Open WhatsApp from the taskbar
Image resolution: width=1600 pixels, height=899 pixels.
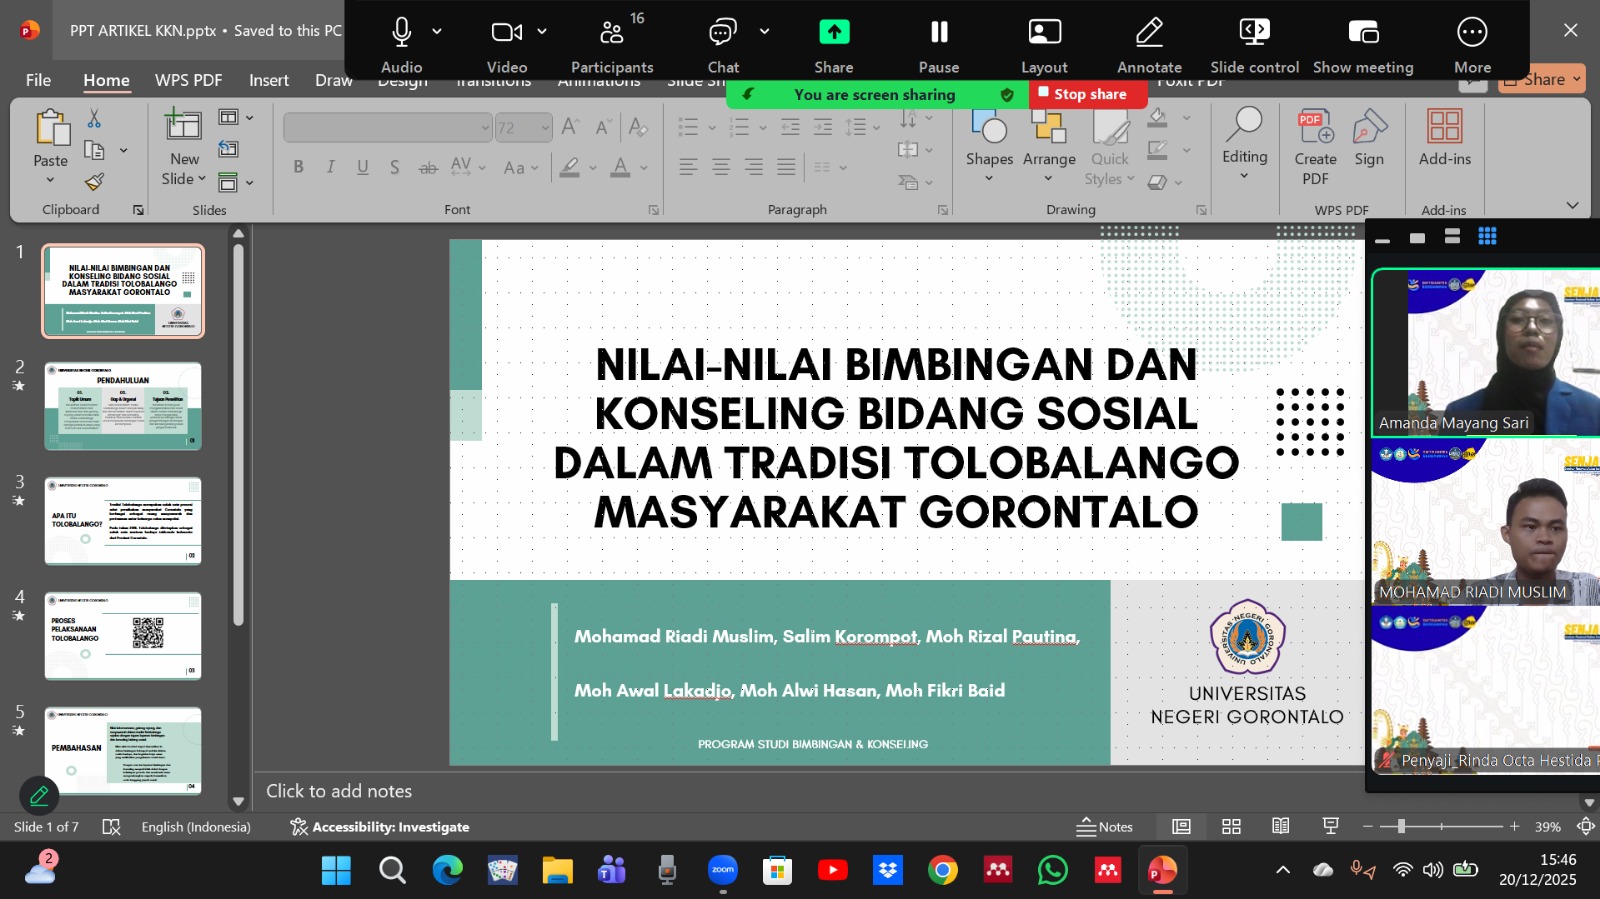[x=1052, y=871]
